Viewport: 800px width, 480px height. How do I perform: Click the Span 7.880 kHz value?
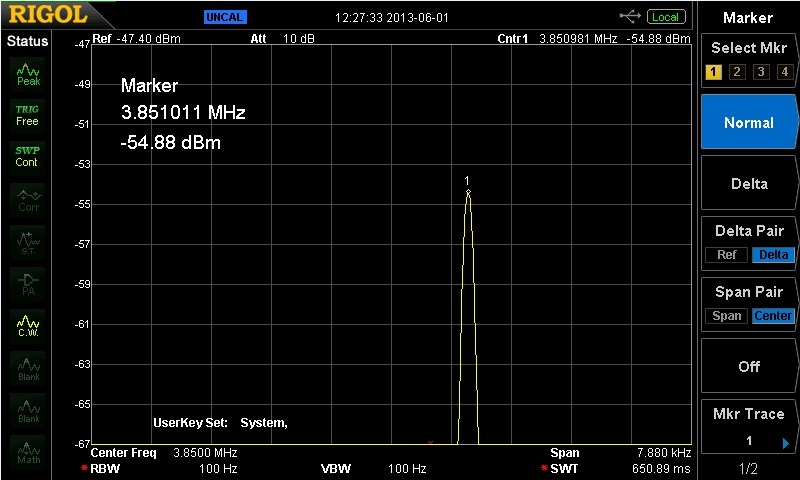pyautogui.click(x=664, y=453)
